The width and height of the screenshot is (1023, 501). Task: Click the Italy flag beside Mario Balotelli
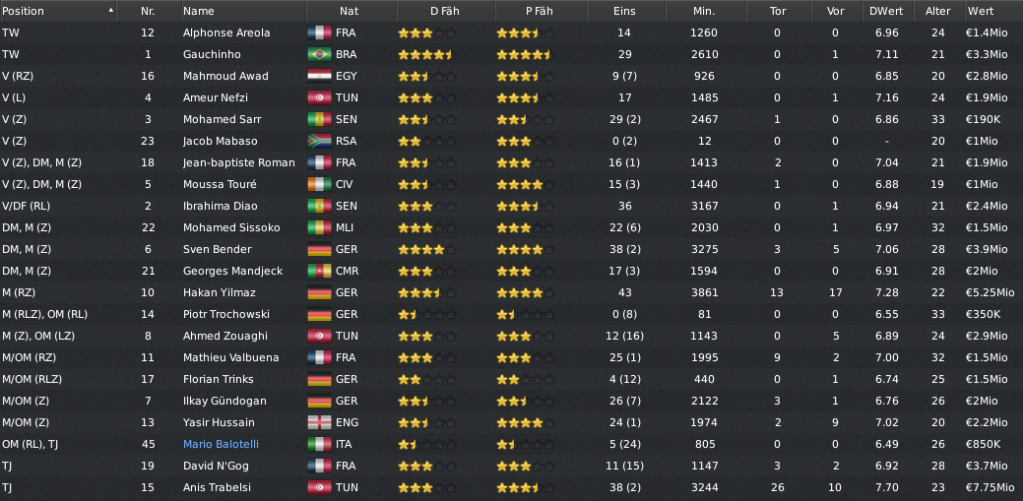pyautogui.click(x=320, y=444)
